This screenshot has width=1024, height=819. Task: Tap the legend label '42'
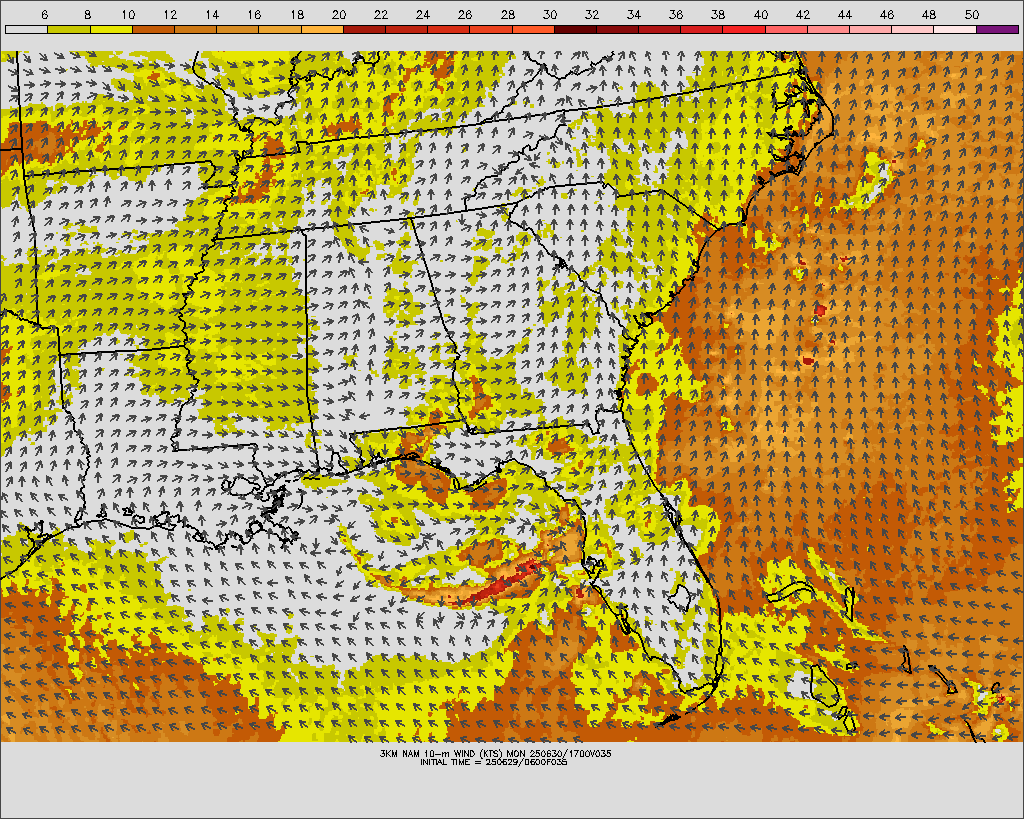[x=803, y=14]
